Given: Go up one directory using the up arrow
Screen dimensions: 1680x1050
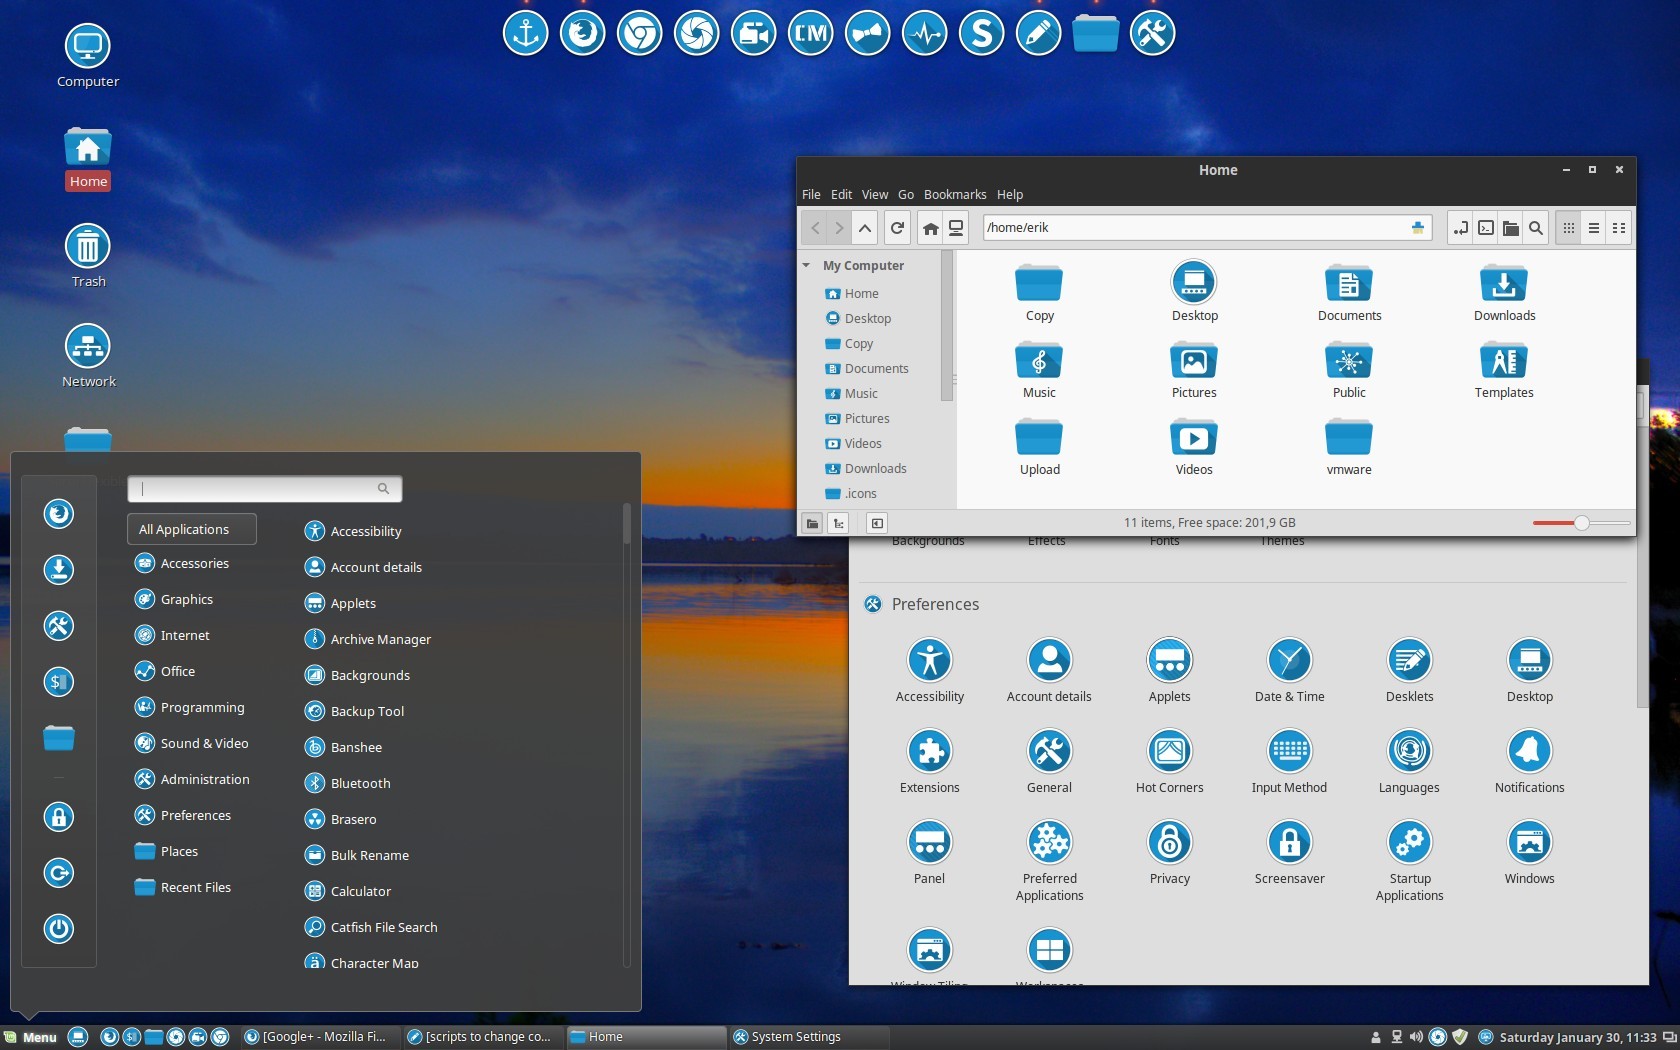Looking at the screenshot, I should click(x=865, y=228).
